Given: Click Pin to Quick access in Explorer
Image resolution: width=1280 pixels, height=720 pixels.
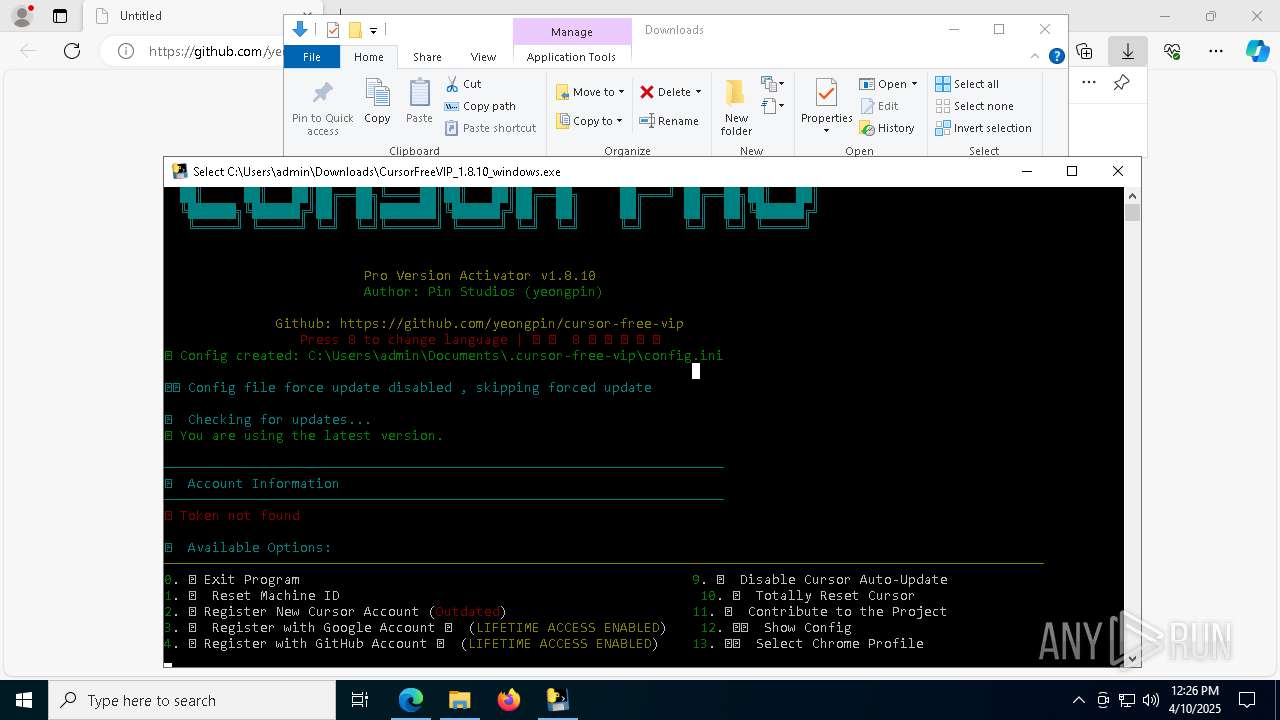Looking at the screenshot, I should pos(322,108).
